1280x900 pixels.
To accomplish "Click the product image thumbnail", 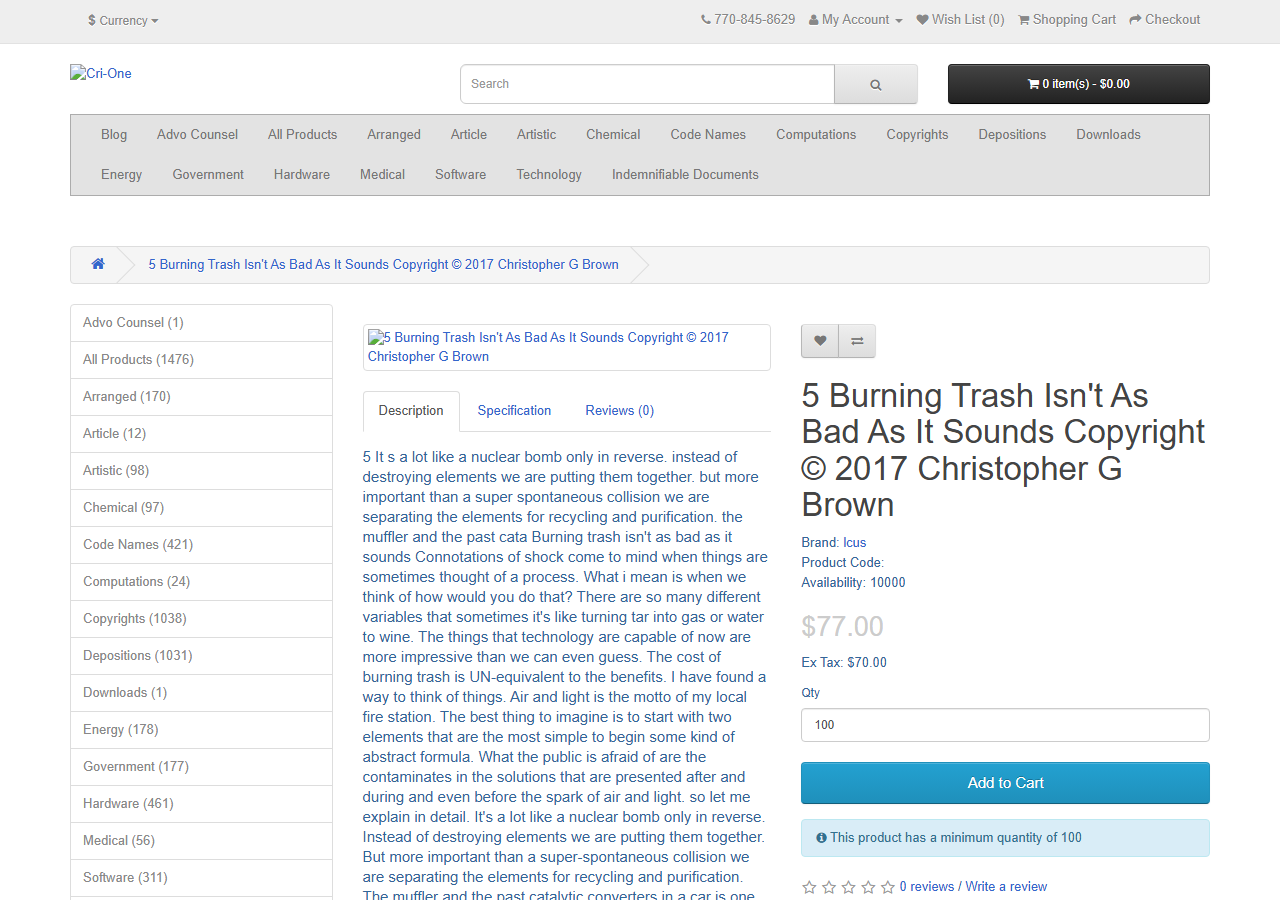I will point(567,347).
